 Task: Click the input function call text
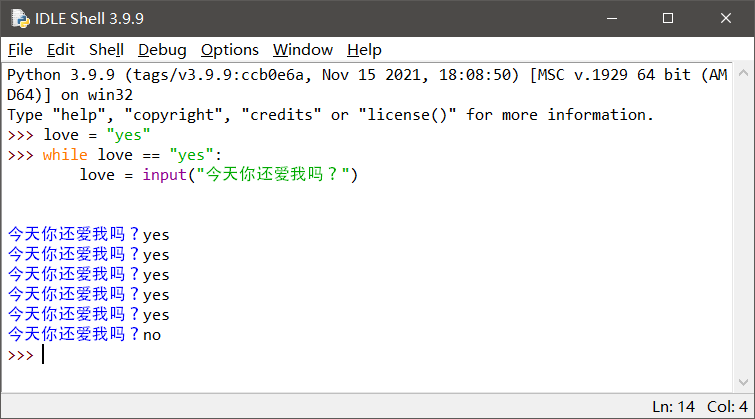pos(250,174)
